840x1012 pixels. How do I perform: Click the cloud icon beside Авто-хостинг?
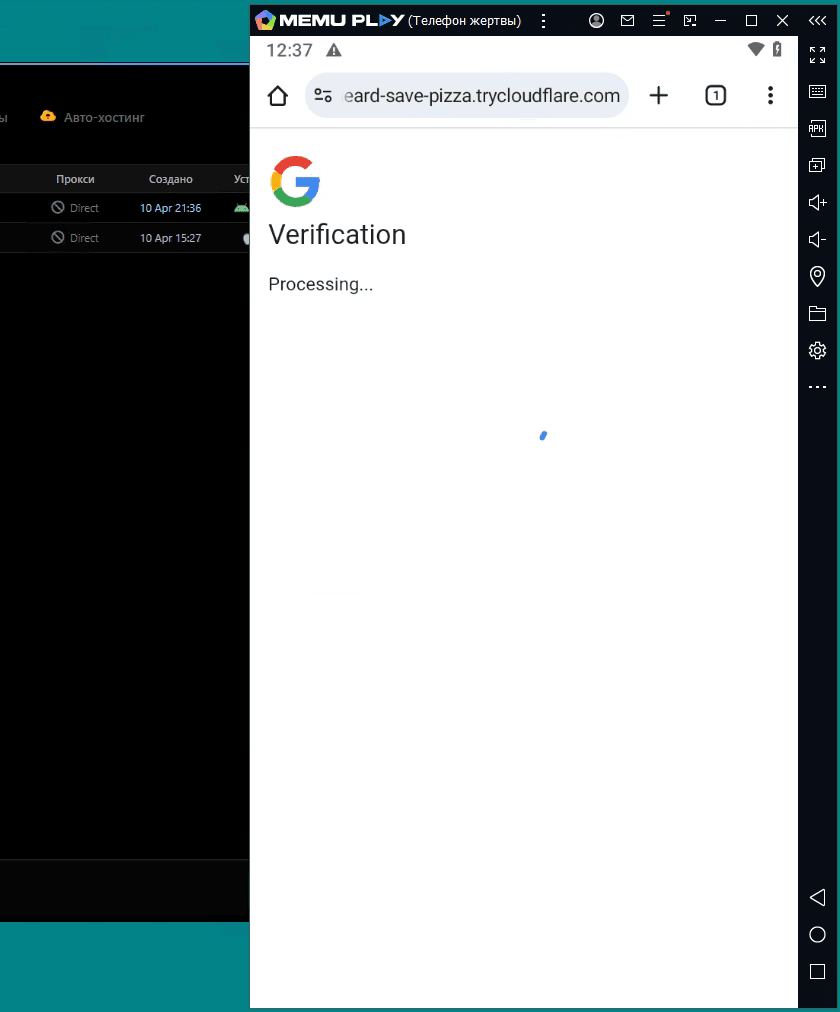[x=48, y=116]
